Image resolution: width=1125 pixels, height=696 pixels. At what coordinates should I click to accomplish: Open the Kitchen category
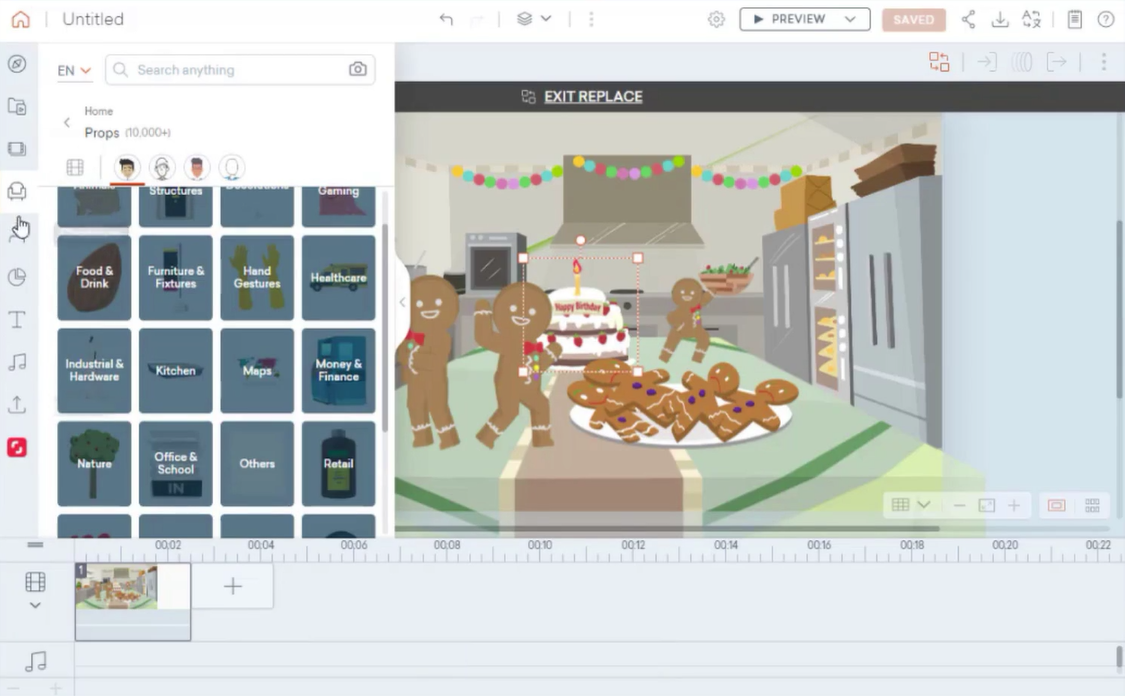[176, 370]
